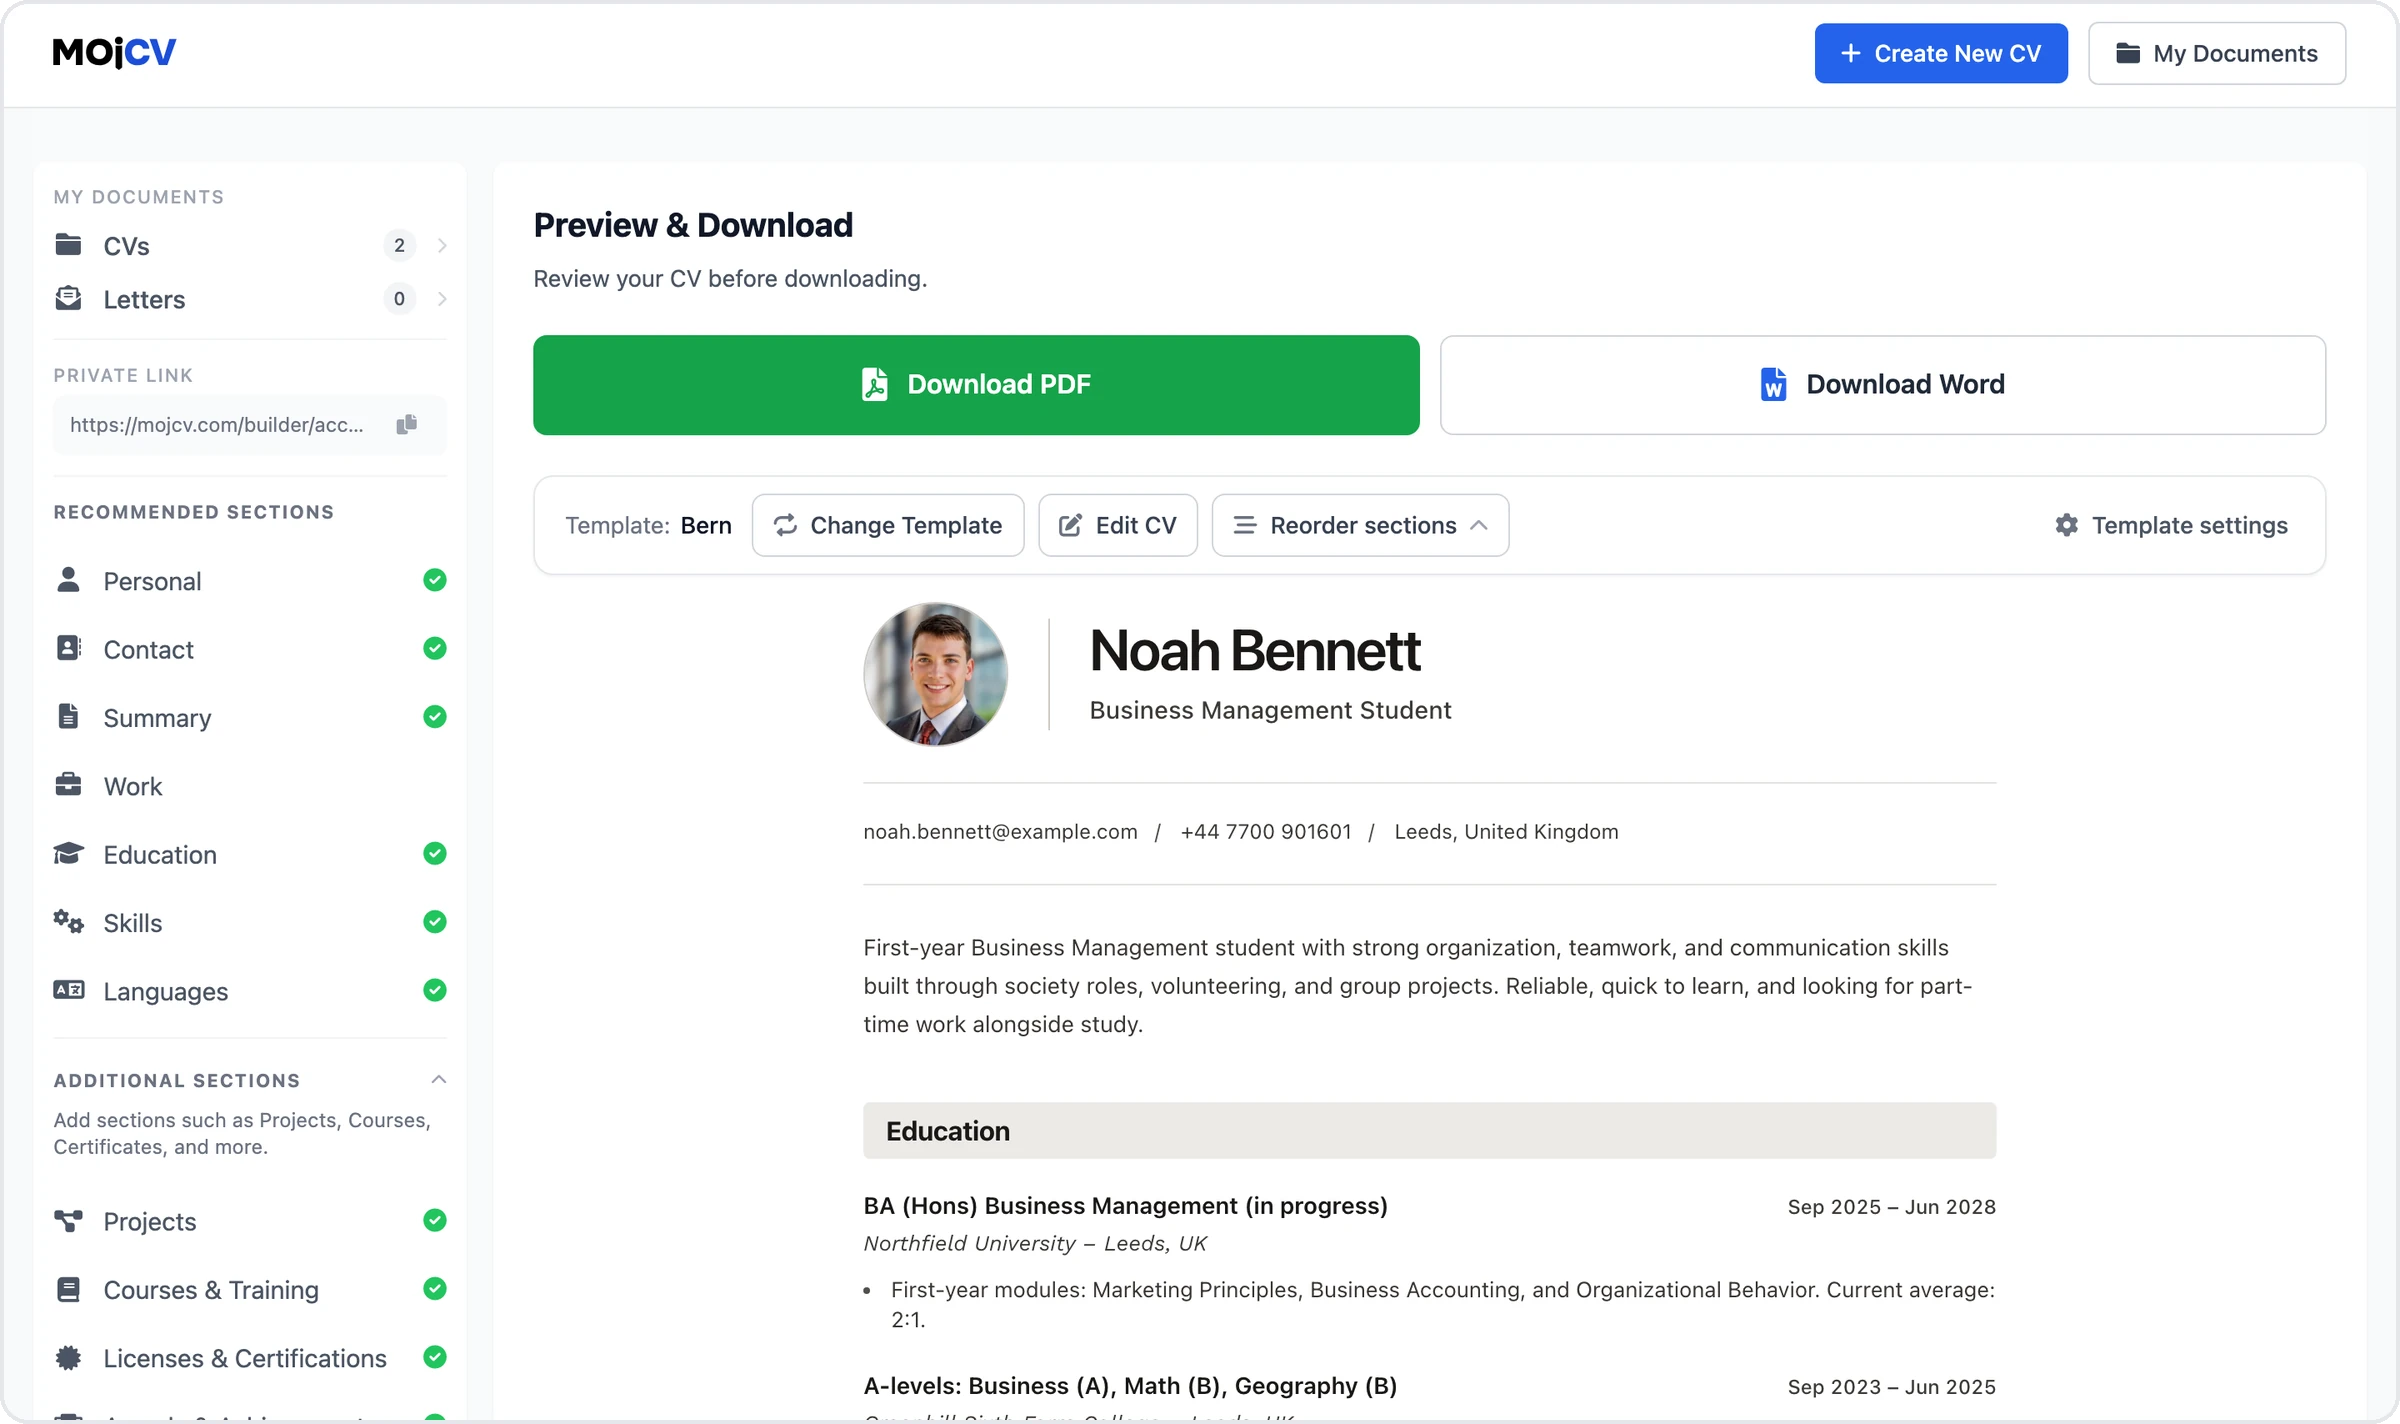Click the green checkmark next to Education
Viewport: 2400px width, 1424px height.
pos(434,853)
